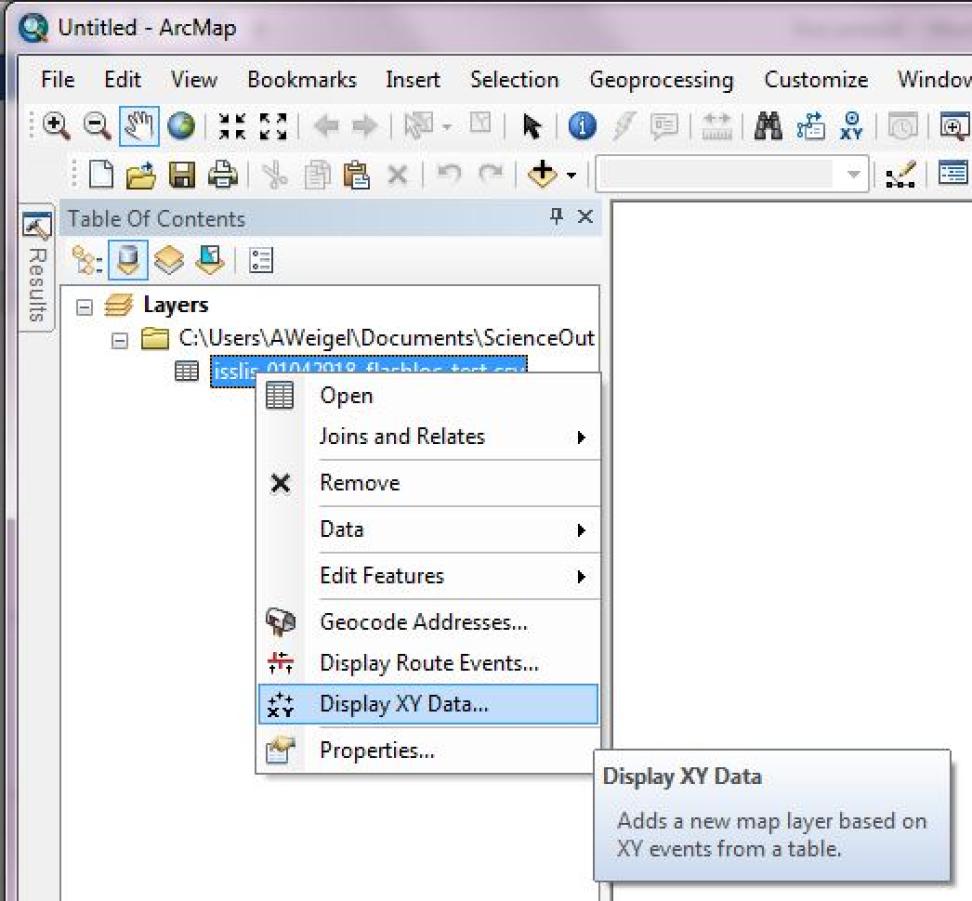The height and width of the screenshot is (901, 972).
Task: Switch to List By Source view
Action: [128, 260]
